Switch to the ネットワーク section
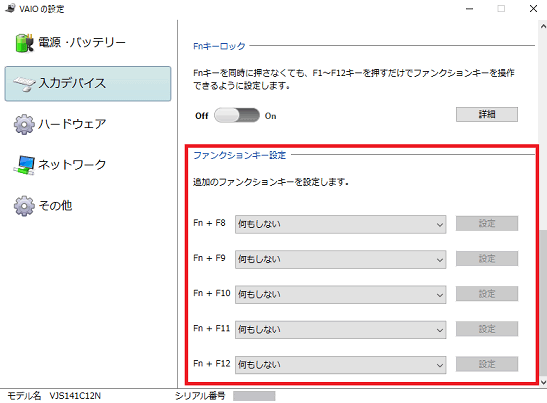The height and width of the screenshot is (403, 547). point(72,165)
